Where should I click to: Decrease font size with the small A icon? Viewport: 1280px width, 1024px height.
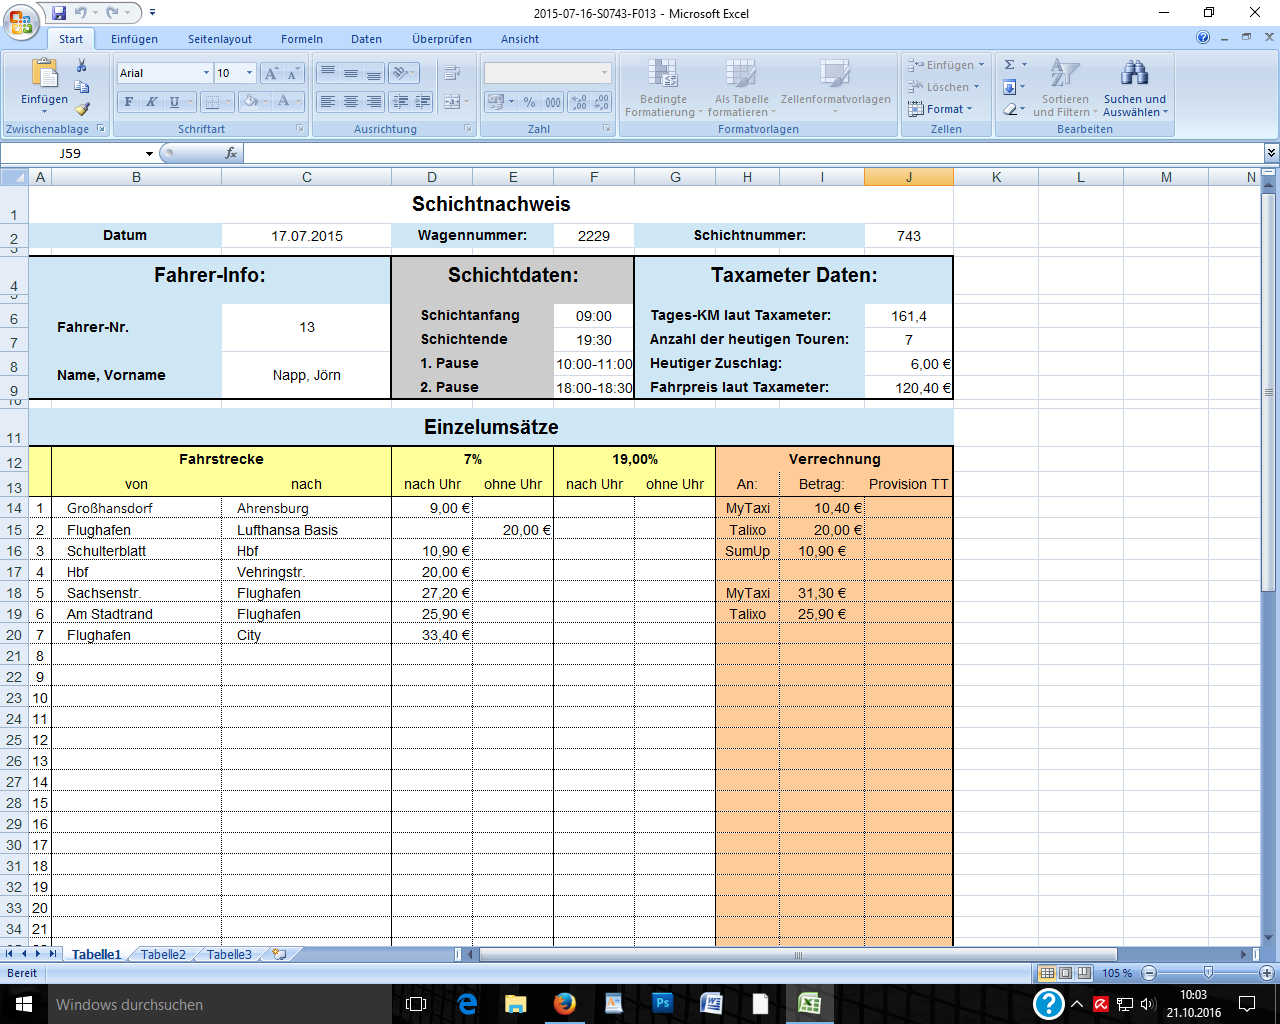(x=293, y=73)
